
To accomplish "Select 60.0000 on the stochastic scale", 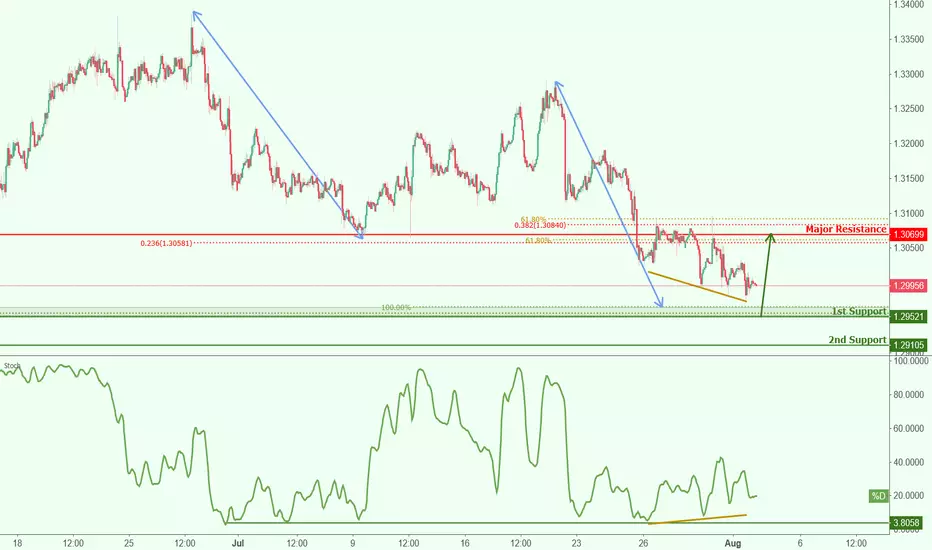I will point(910,428).
